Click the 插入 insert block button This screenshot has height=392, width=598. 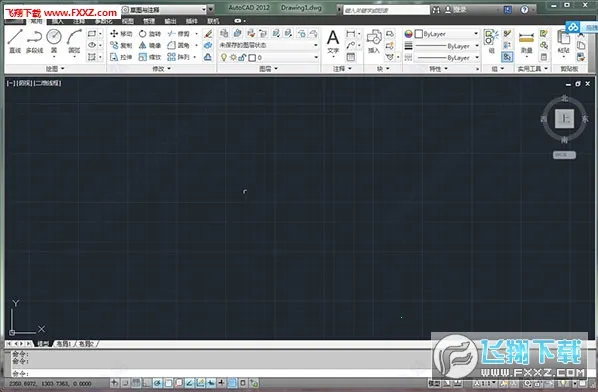374,42
